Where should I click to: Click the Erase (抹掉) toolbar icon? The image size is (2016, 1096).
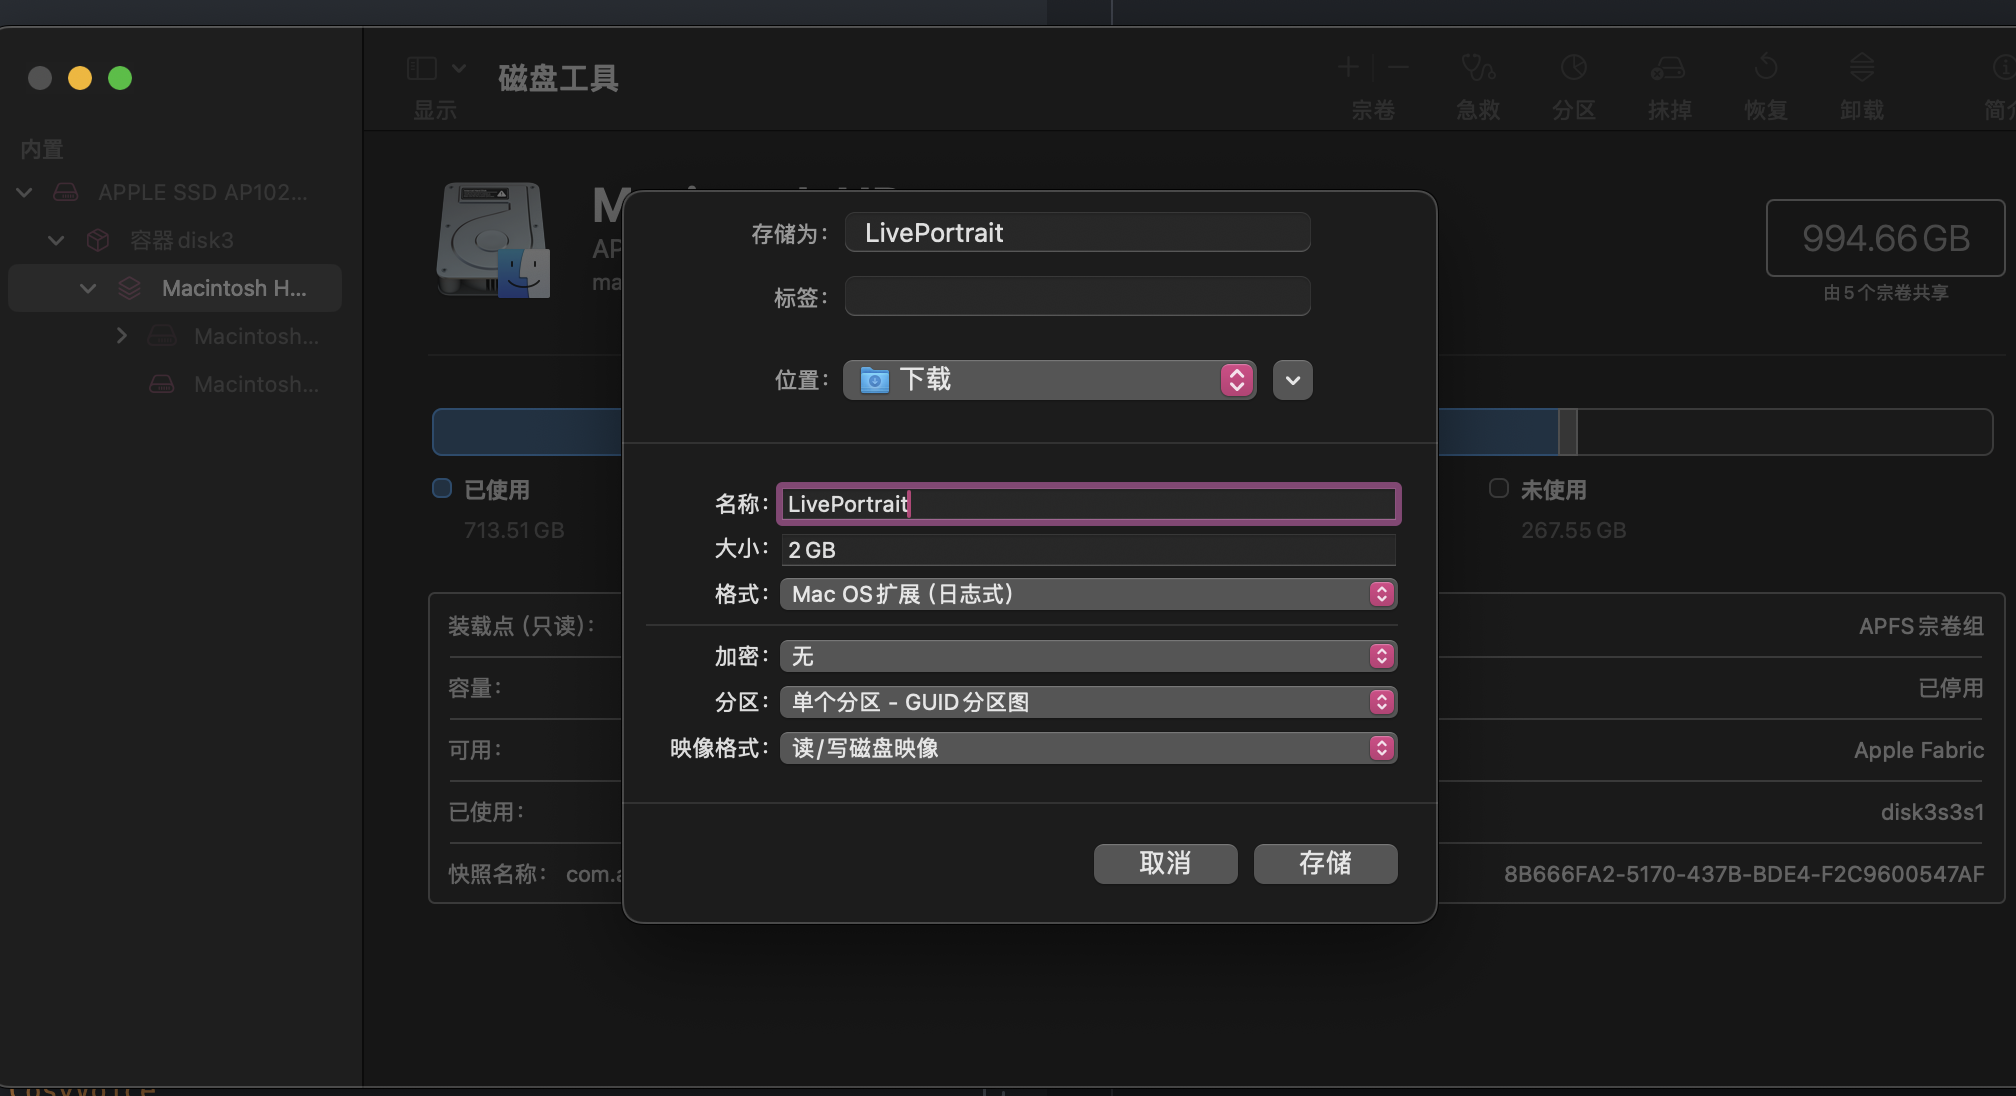[x=1668, y=68]
